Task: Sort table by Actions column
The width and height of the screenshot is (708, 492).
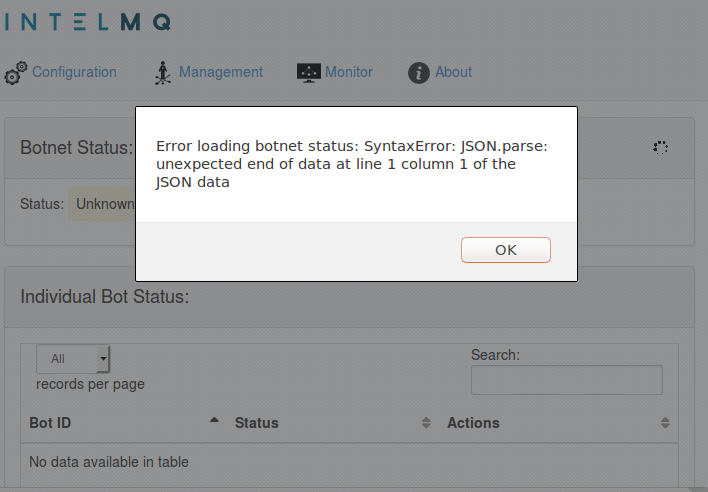Action: tap(473, 423)
